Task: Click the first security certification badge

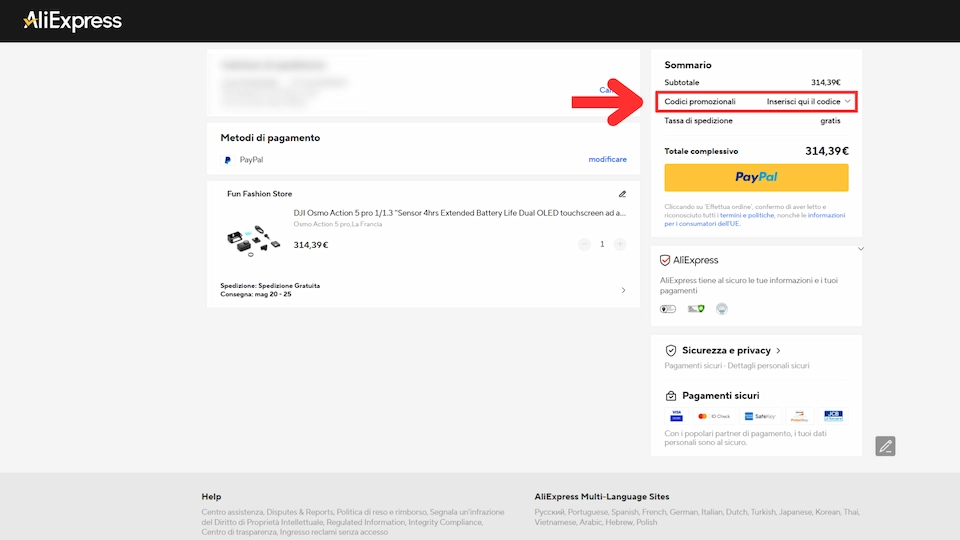Action: pos(668,309)
